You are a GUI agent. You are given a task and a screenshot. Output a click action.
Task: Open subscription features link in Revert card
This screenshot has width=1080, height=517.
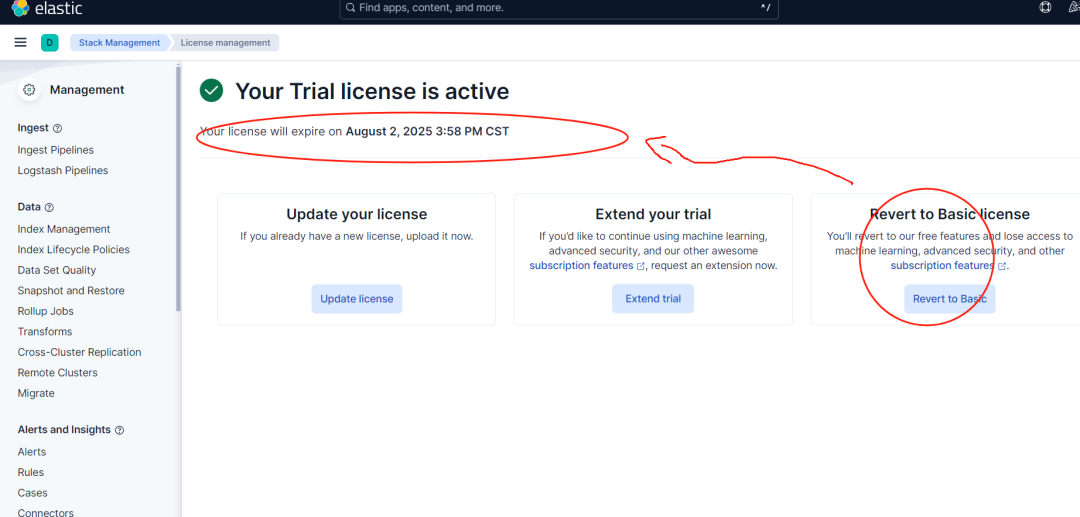(x=942, y=266)
